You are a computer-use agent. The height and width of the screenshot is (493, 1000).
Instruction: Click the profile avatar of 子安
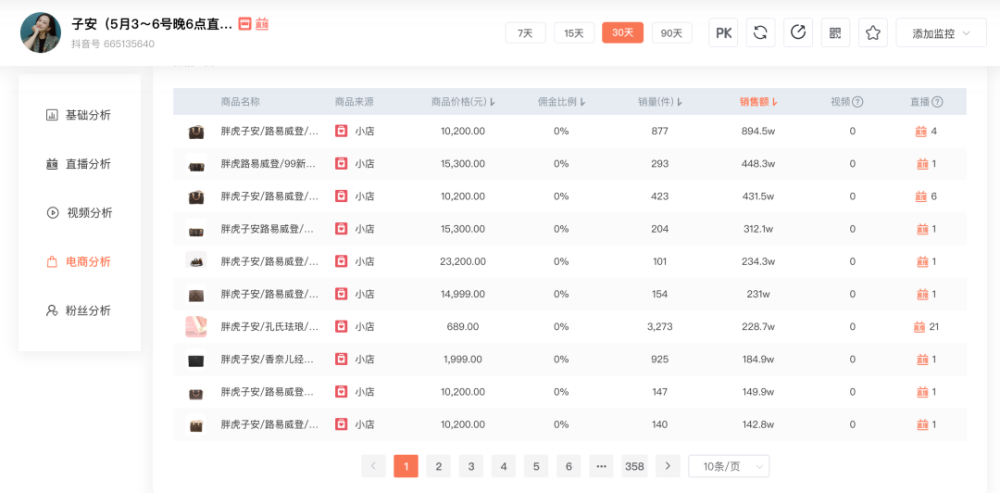click(x=41, y=33)
